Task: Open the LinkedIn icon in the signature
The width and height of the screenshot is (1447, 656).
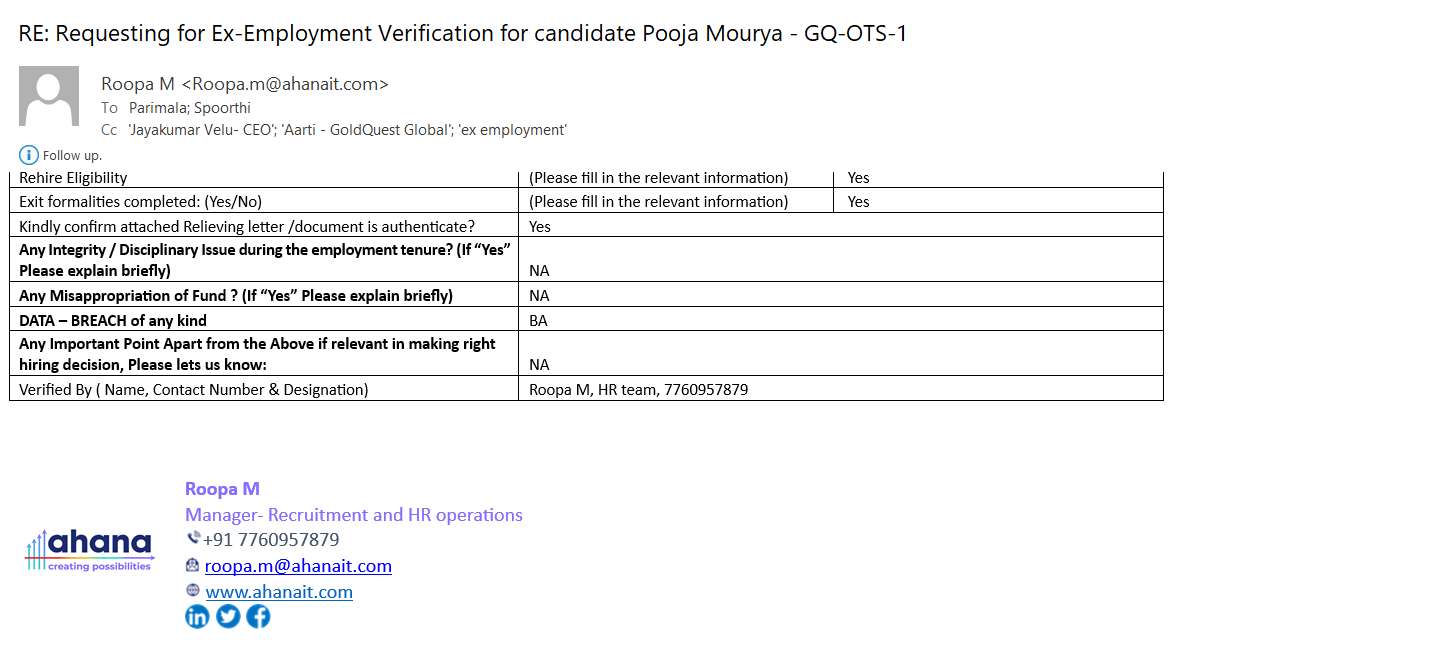Action: [197, 617]
